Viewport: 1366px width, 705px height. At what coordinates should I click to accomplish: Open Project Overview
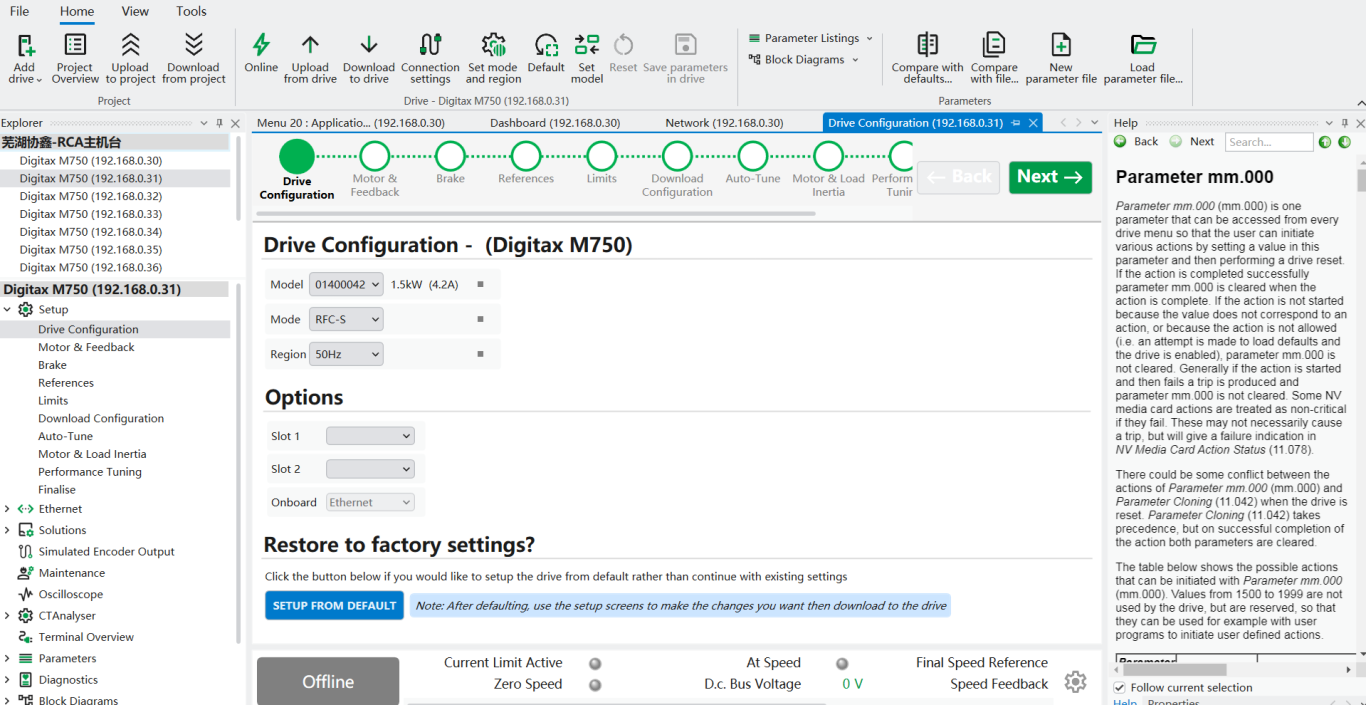[x=75, y=45]
